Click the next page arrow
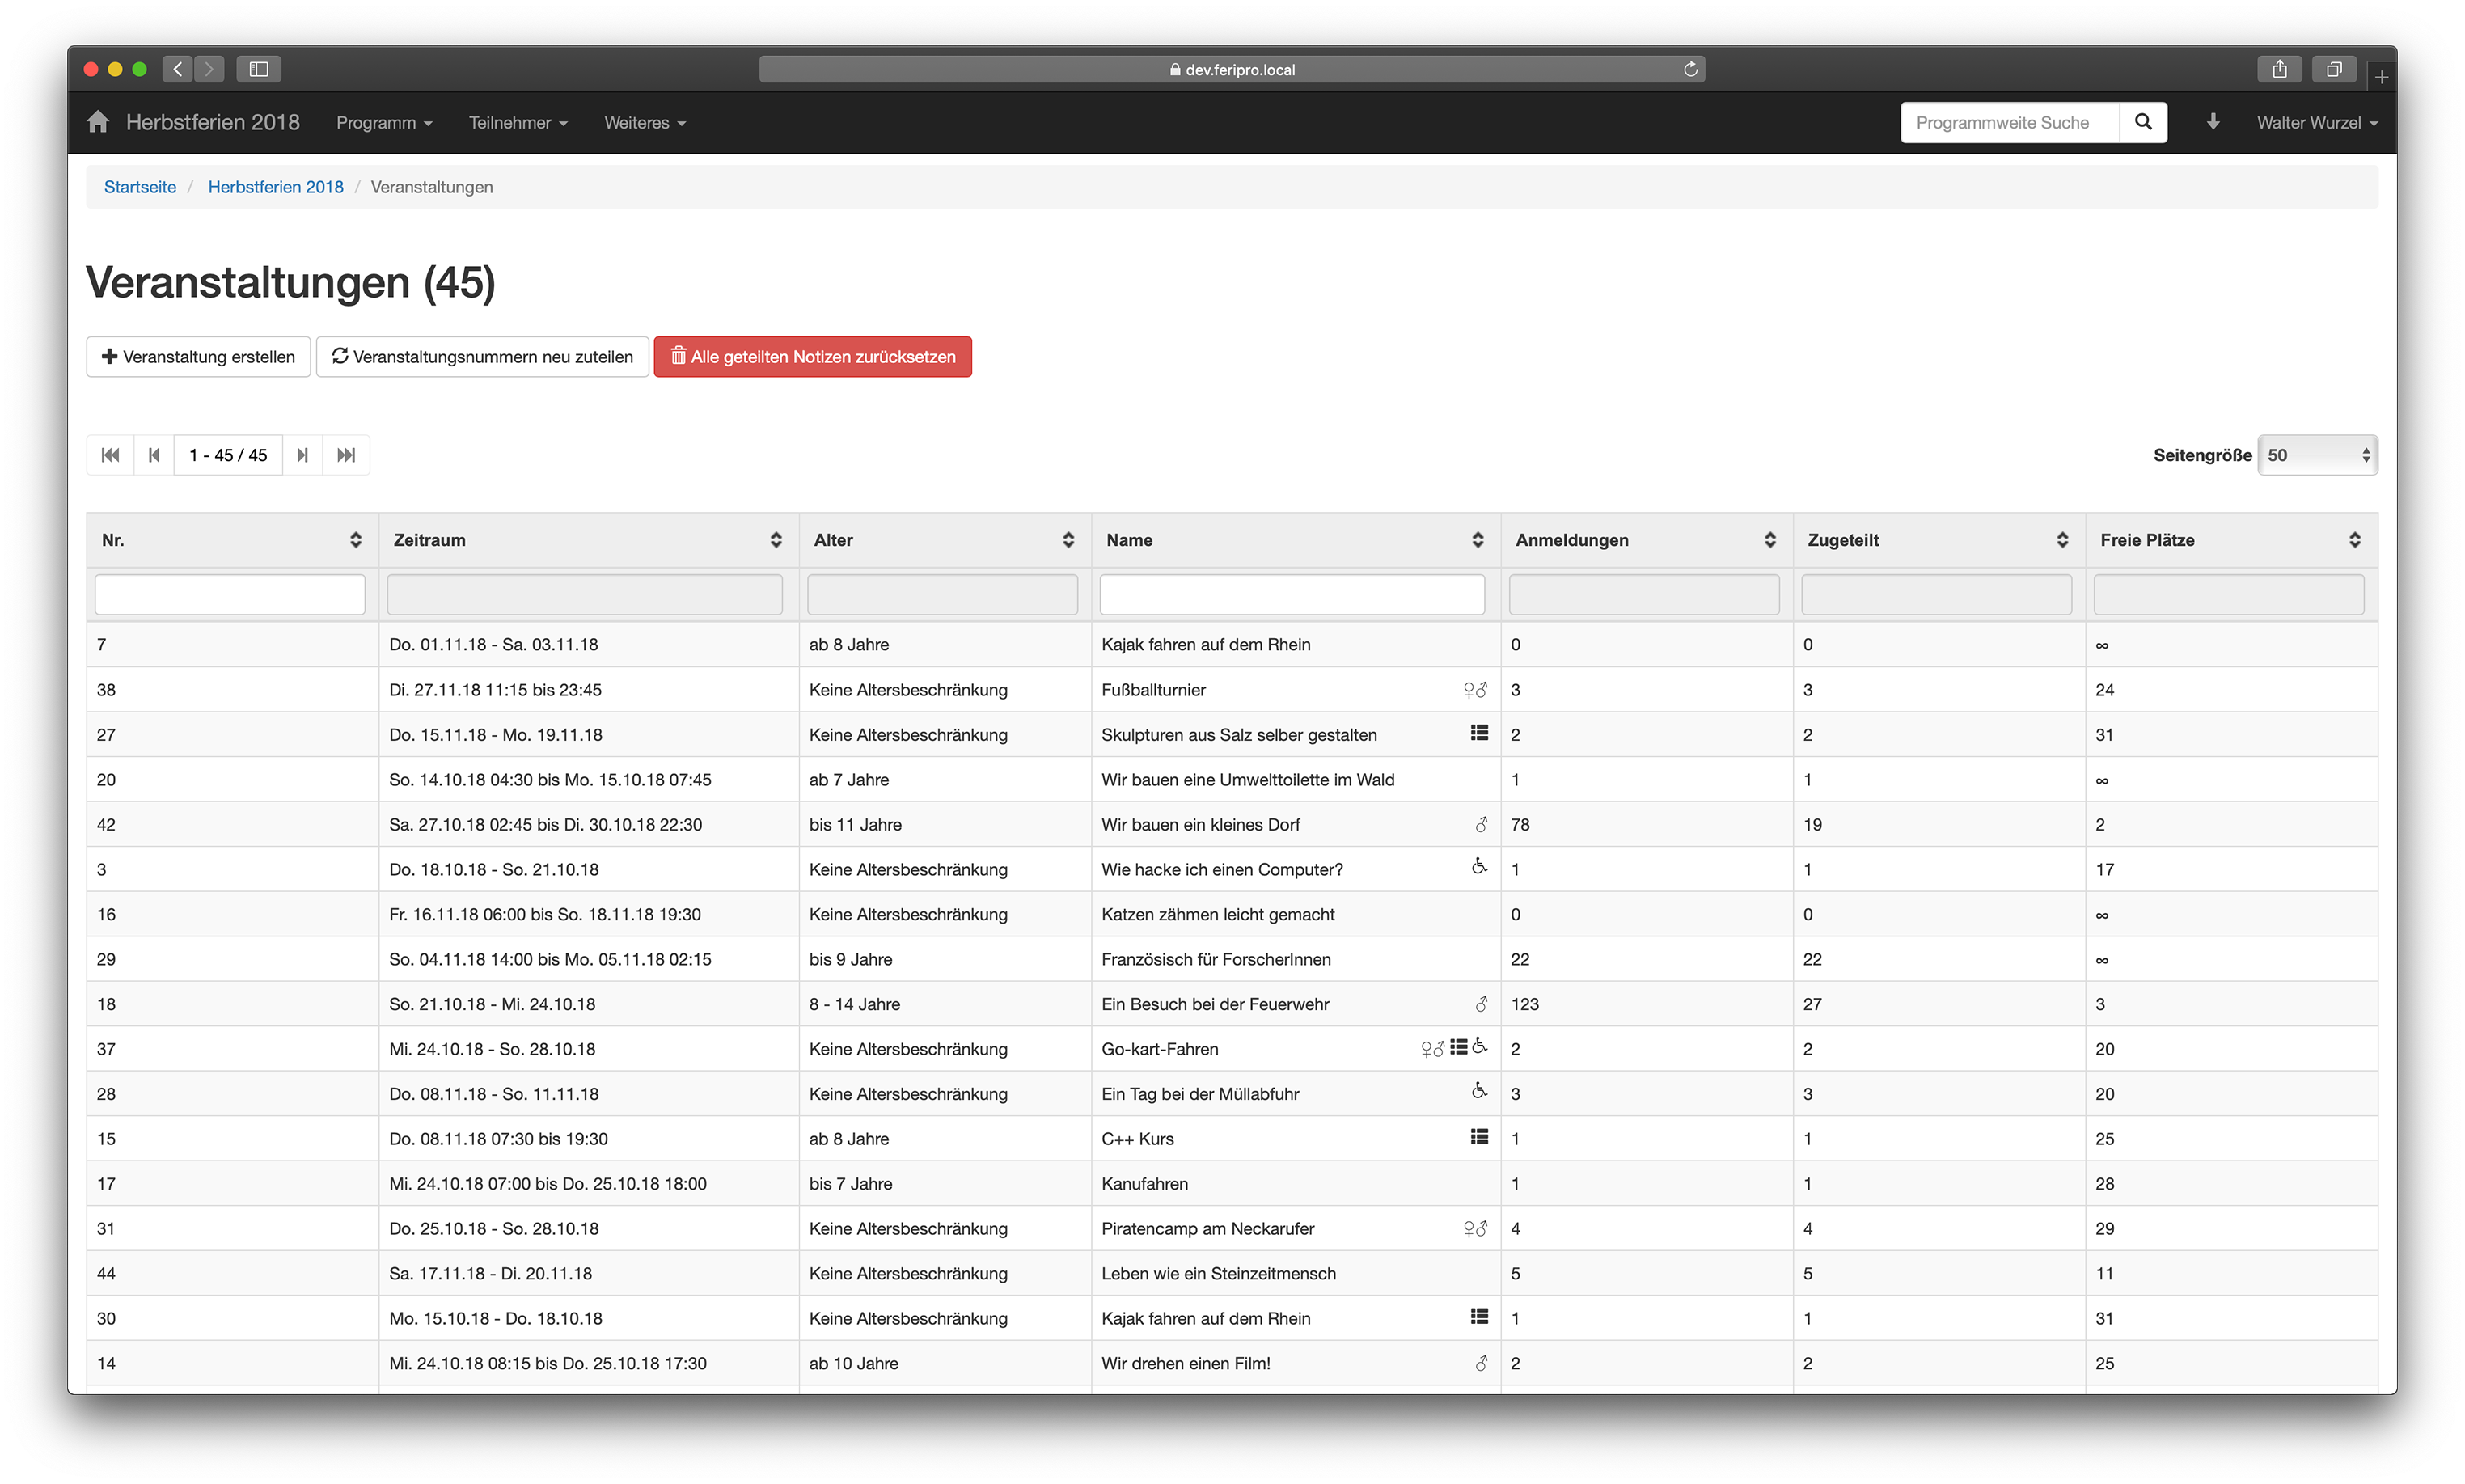 click(302, 455)
